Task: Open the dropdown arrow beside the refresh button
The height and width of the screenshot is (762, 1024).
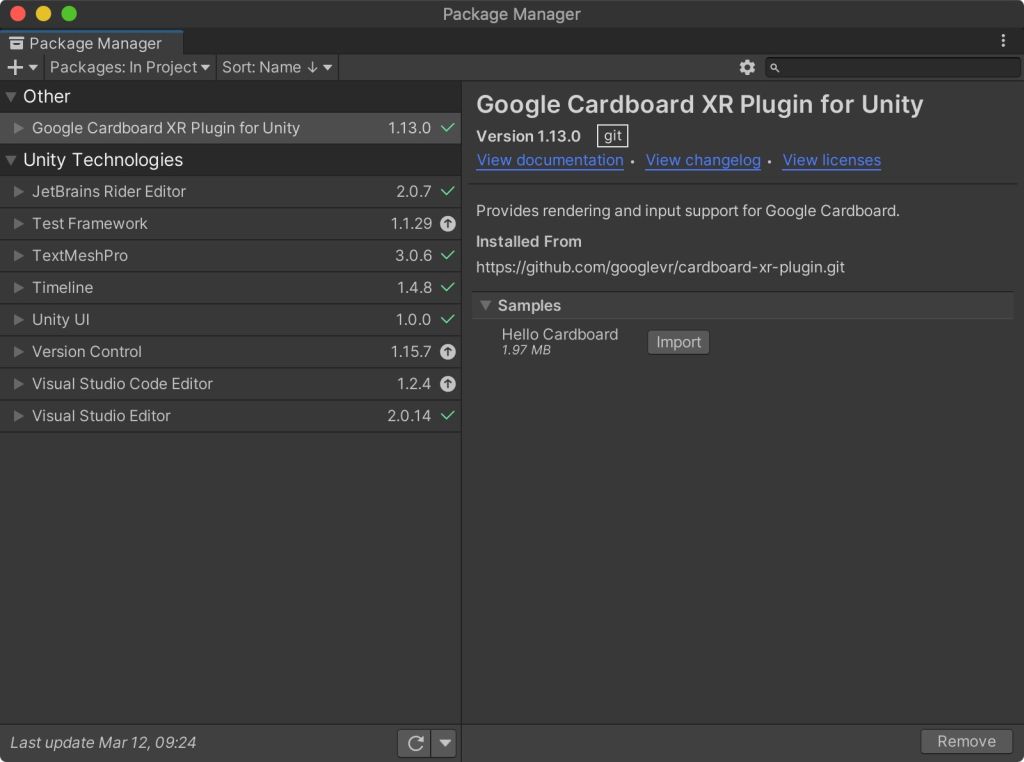Action: coord(445,743)
